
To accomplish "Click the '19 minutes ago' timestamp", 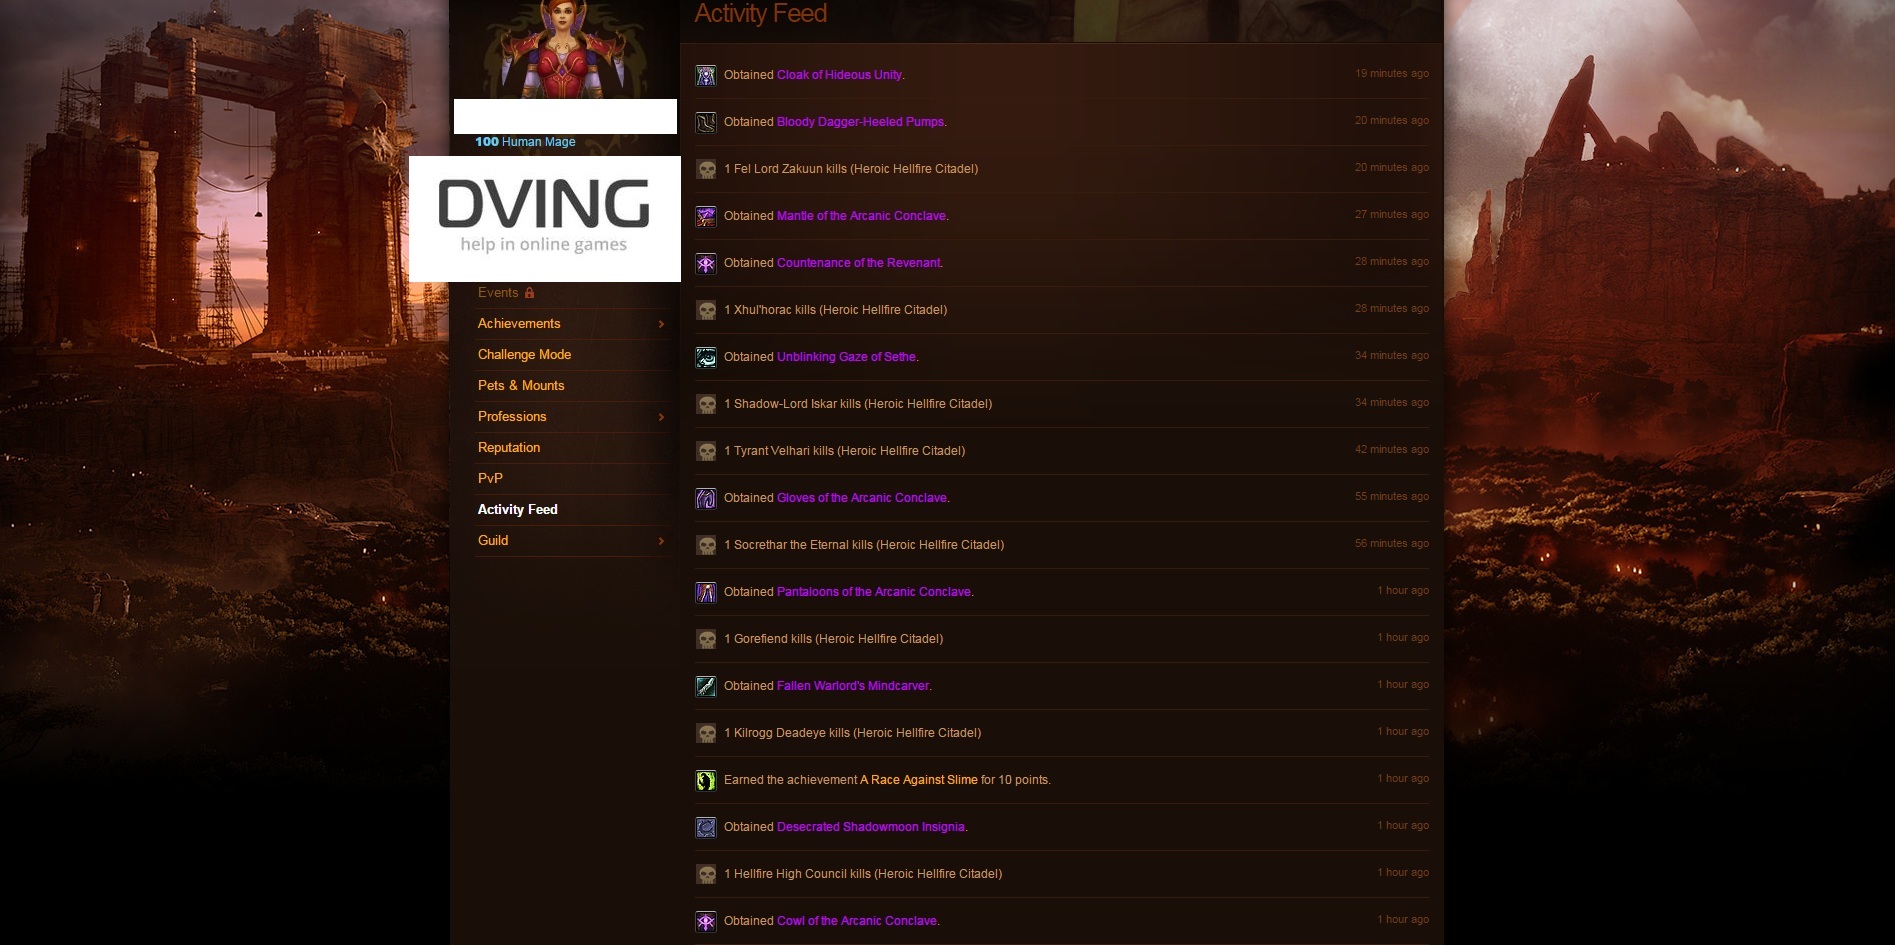I will (x=1392, y=74).
